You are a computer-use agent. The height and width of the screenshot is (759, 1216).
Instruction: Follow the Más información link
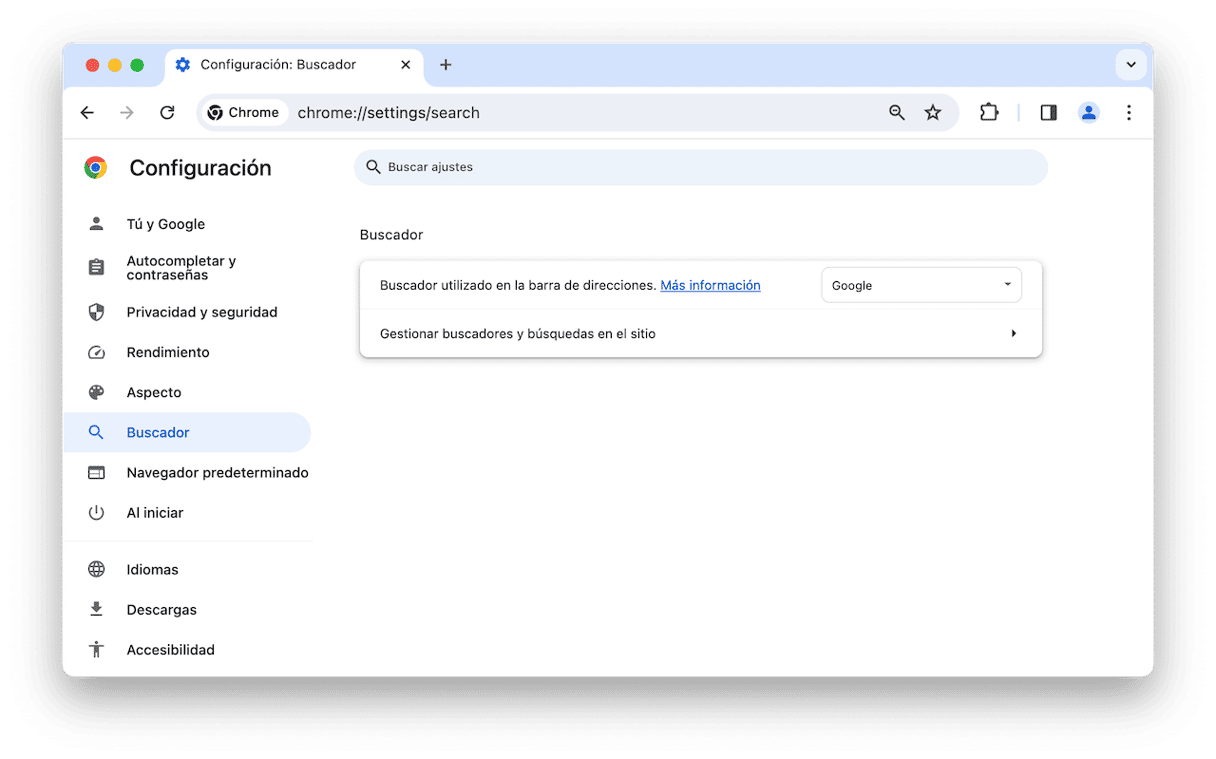pyautogui.click(x=710, y=285)
